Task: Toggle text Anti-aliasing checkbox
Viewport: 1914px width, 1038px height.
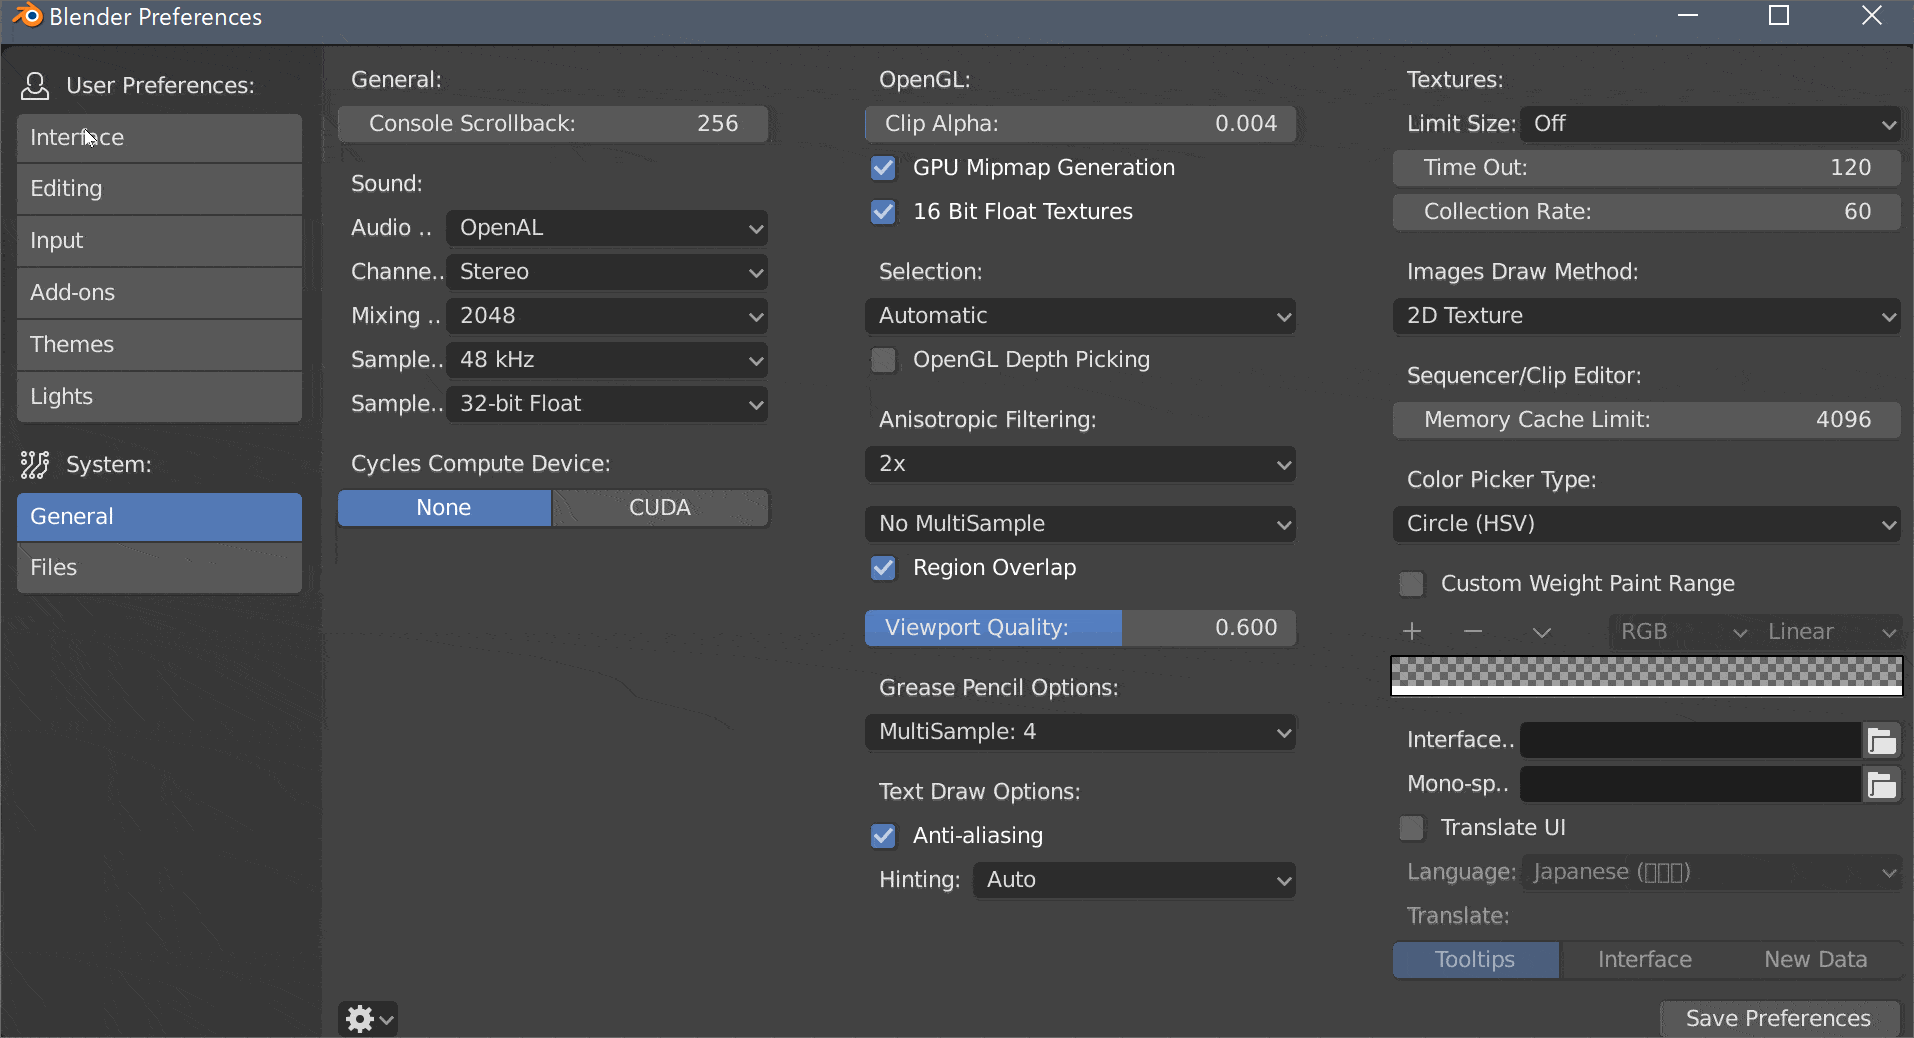Action: click(883, 836)
